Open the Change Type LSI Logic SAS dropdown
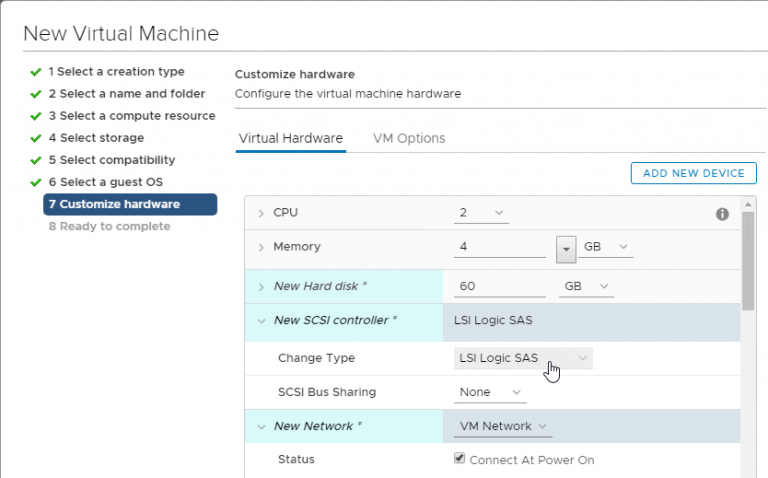The width and height of the screenshot is (768, 478). pyautogui.click(x=523, y=358)
